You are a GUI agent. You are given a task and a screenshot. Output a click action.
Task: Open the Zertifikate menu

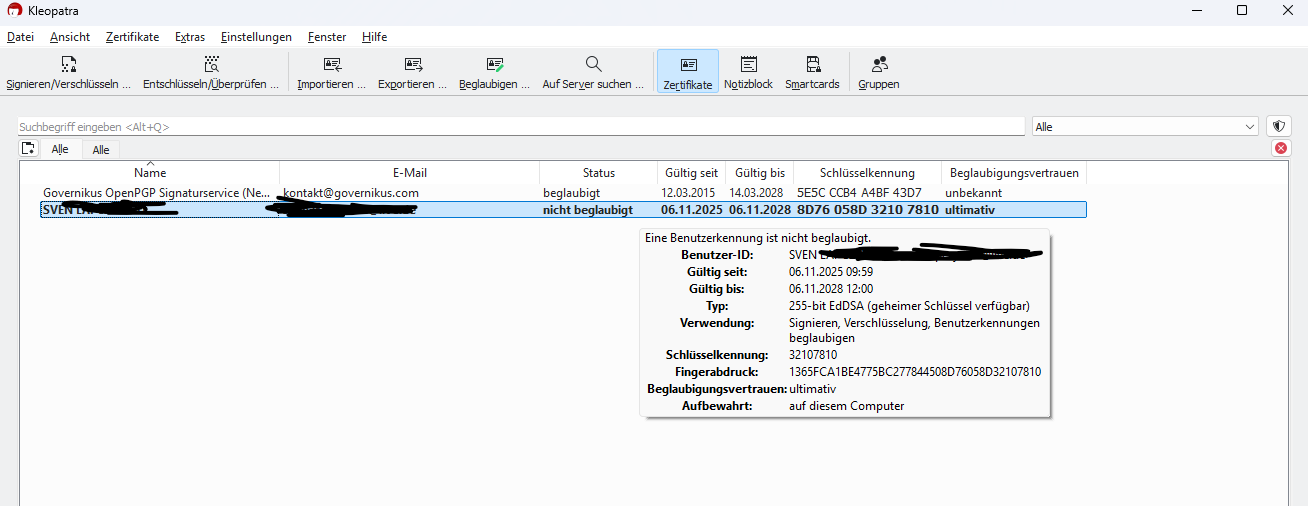pos(132,37)
